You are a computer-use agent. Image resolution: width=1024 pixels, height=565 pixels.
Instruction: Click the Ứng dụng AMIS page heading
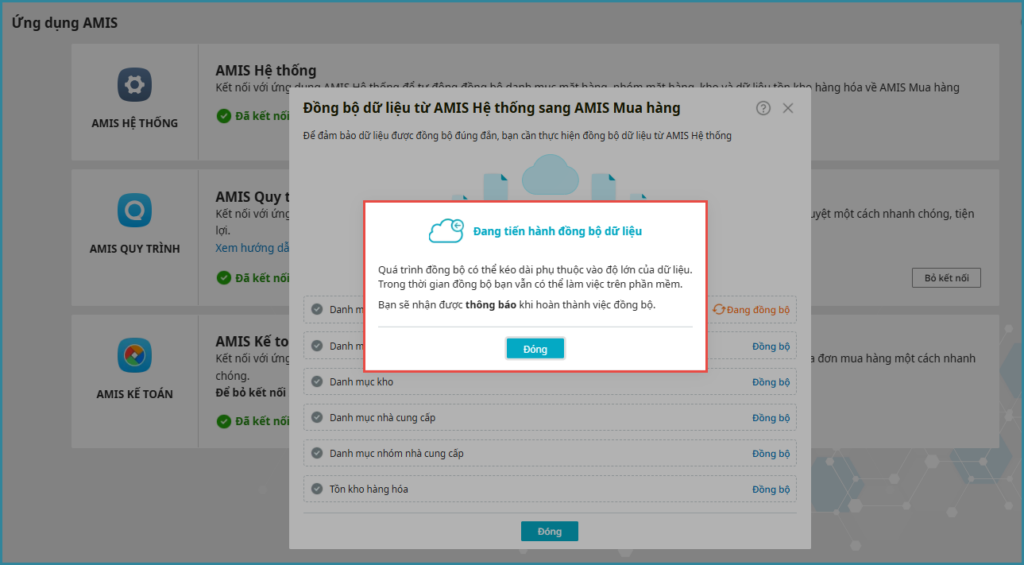pos(65,23)
